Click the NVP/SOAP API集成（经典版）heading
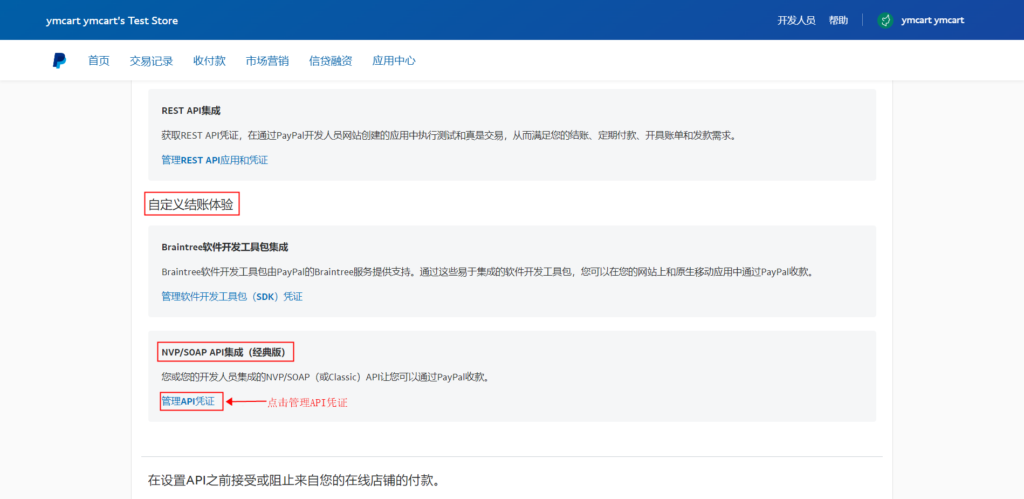This screenshot has width=1024, height=499. [224, 352]
